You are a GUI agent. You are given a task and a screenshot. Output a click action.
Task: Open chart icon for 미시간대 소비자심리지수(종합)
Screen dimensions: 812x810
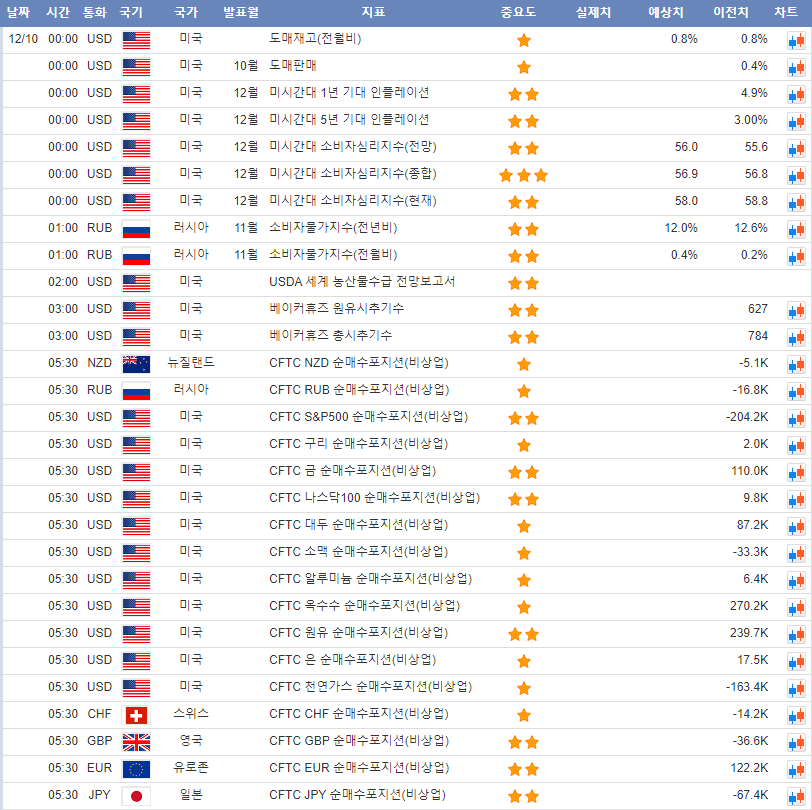[795, 175]
